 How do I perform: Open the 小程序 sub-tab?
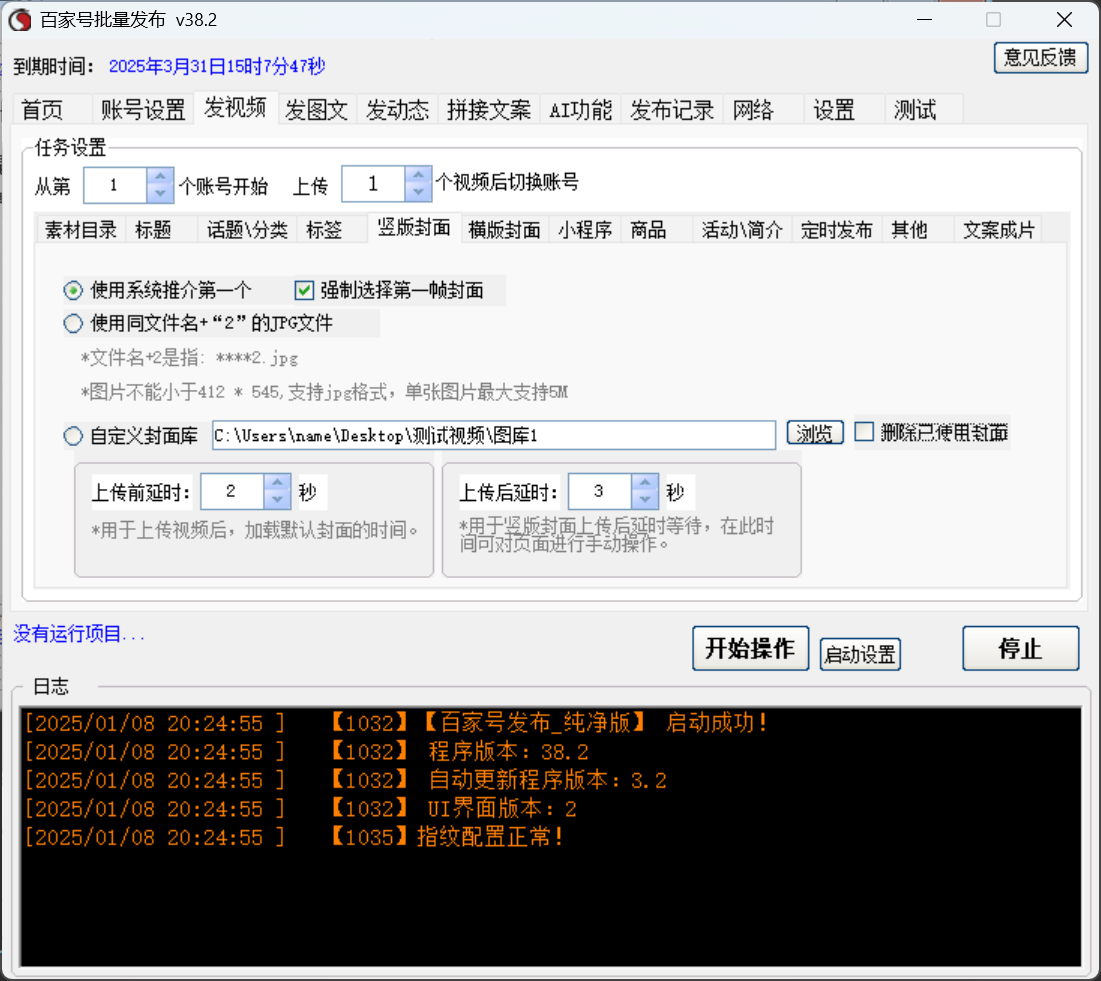(585, 230)
